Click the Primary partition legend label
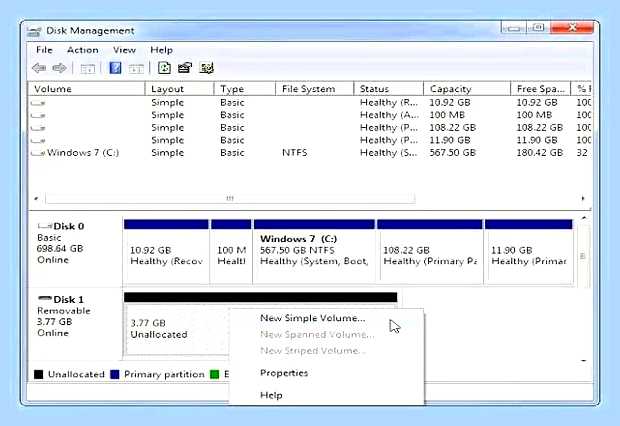 coord(164,375)
